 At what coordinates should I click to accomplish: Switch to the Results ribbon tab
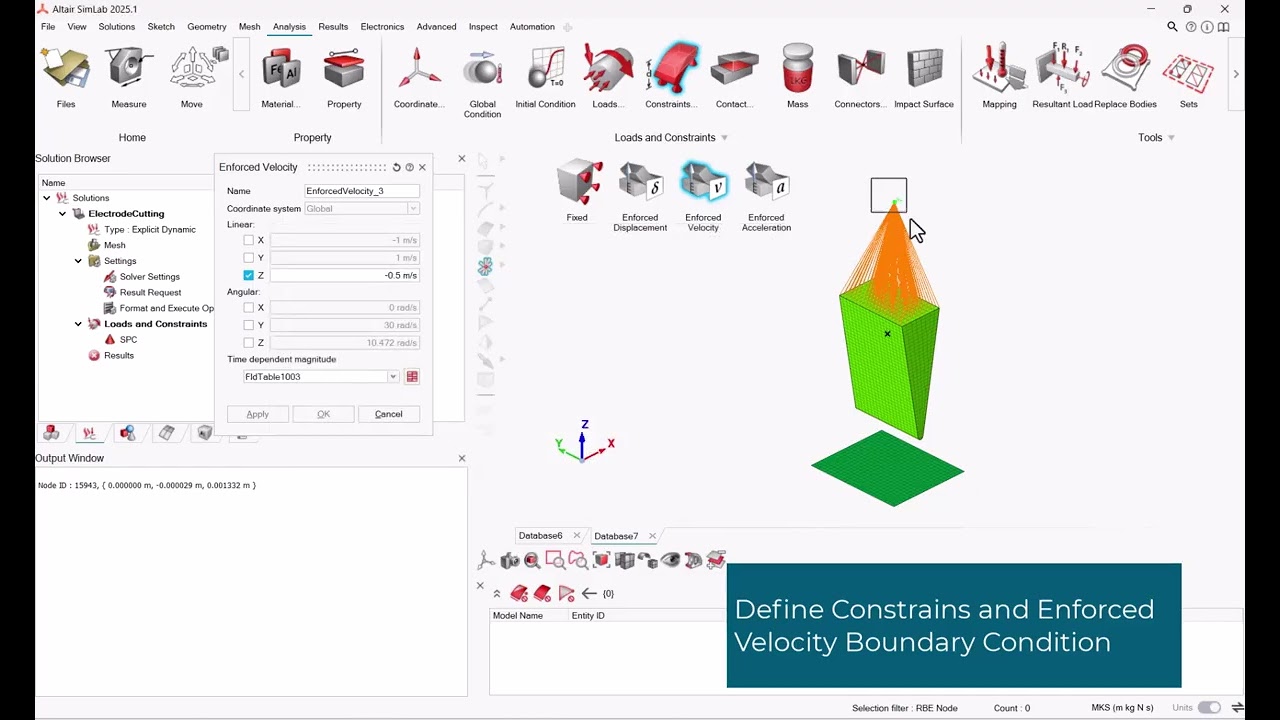click(x=333, y=27)
